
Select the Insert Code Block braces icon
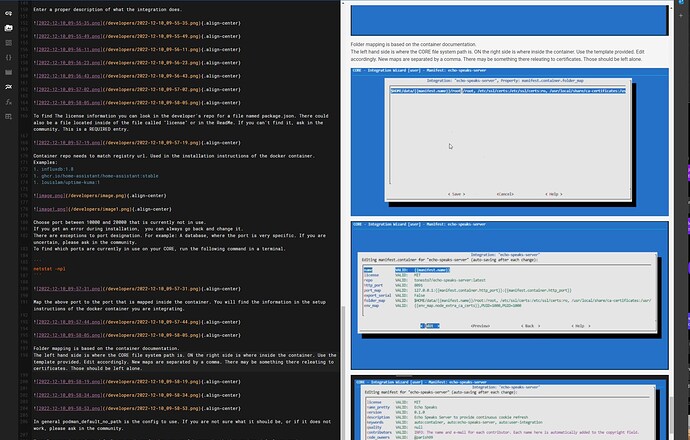(8, 58)
